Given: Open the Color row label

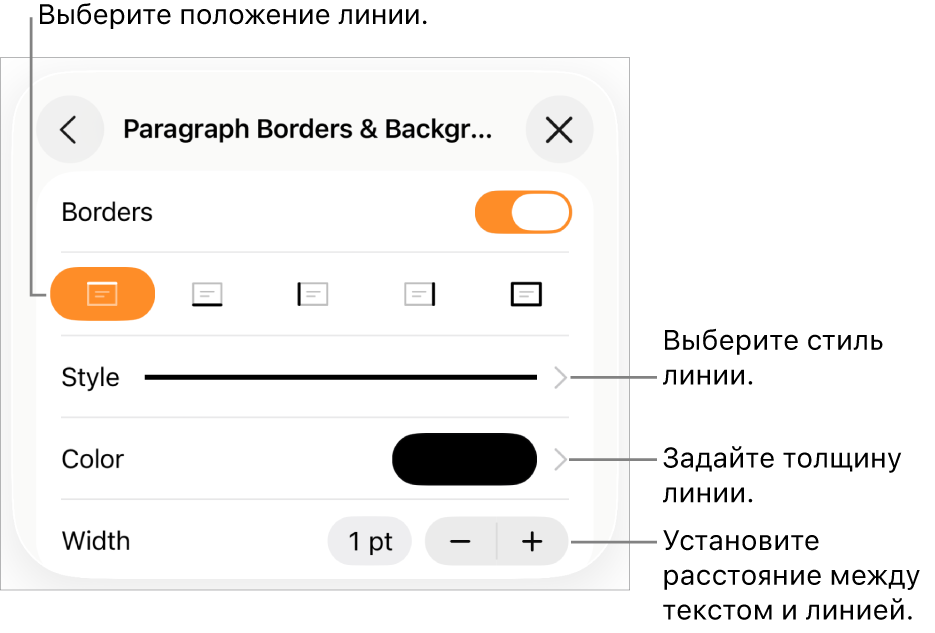Looking at the screenshot, I should point(93,460).
